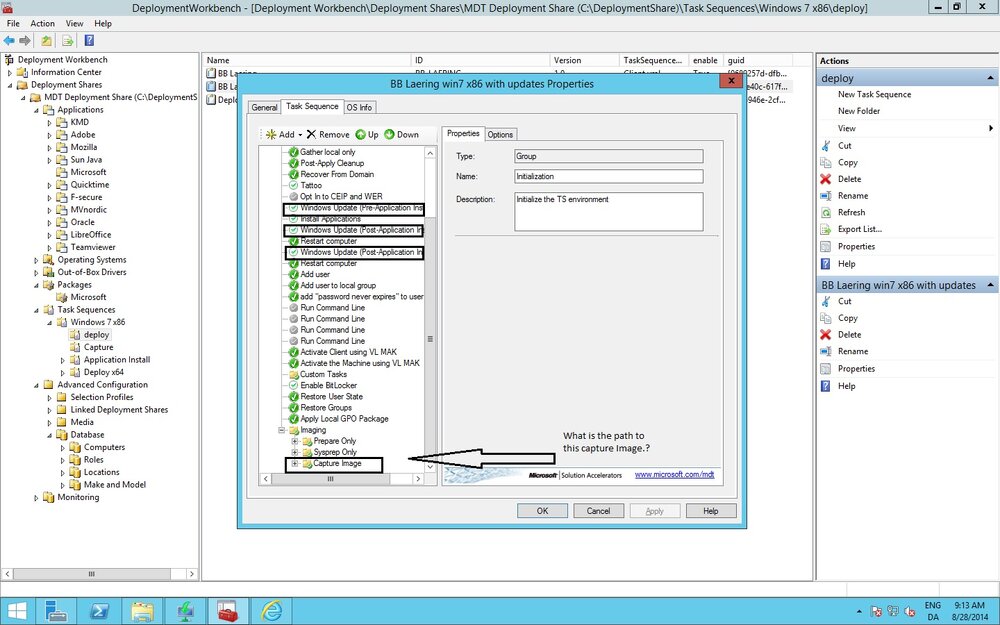Click New Task Sequence action
Viewport: 1000px width, 625px height.
coord(874,94)
